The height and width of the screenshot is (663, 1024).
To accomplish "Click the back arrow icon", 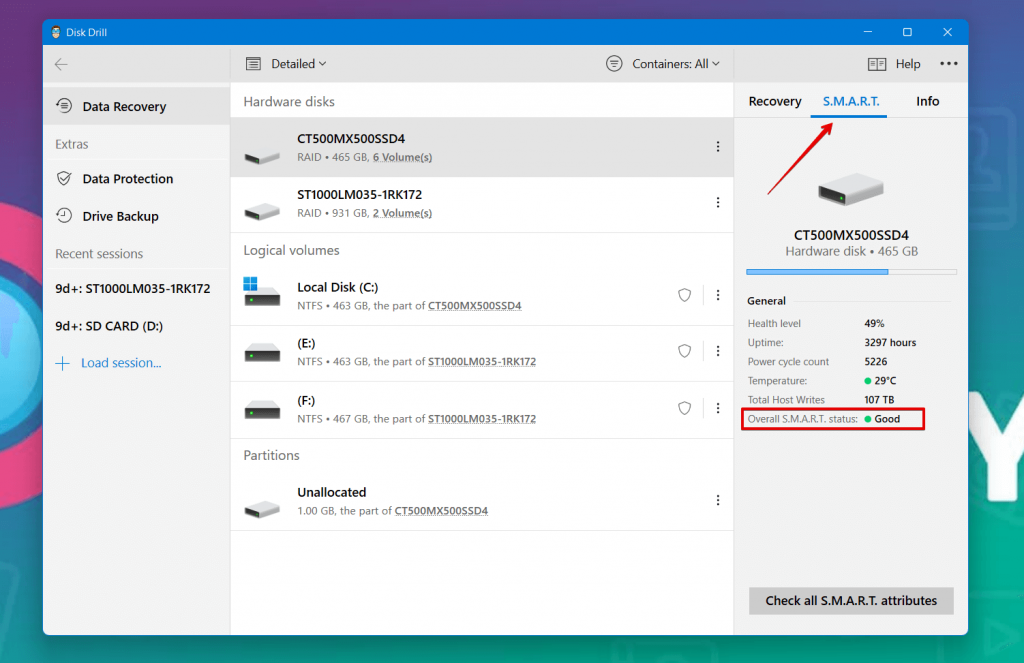I will (x=61, y=64).
